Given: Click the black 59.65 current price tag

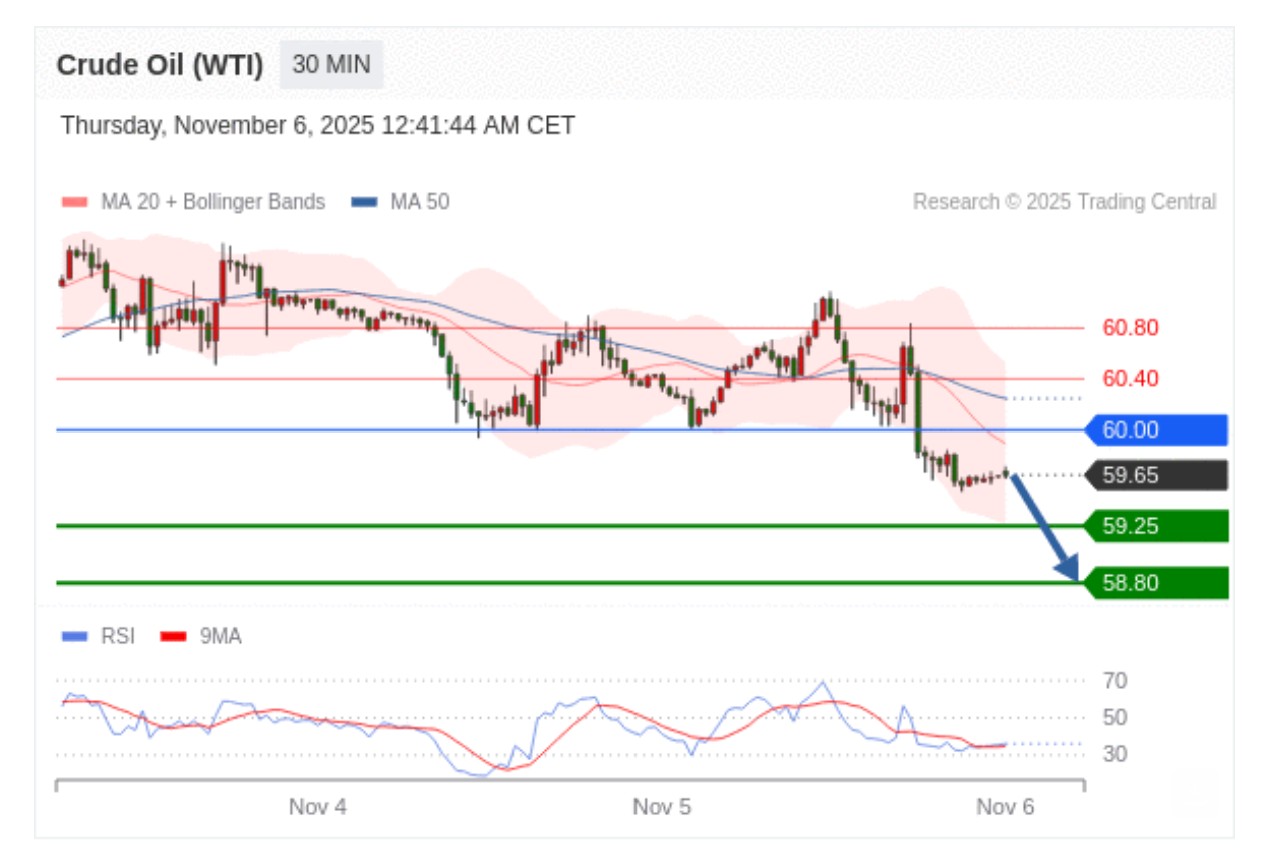Looking at the screenshot, I should click(1157, 475).
